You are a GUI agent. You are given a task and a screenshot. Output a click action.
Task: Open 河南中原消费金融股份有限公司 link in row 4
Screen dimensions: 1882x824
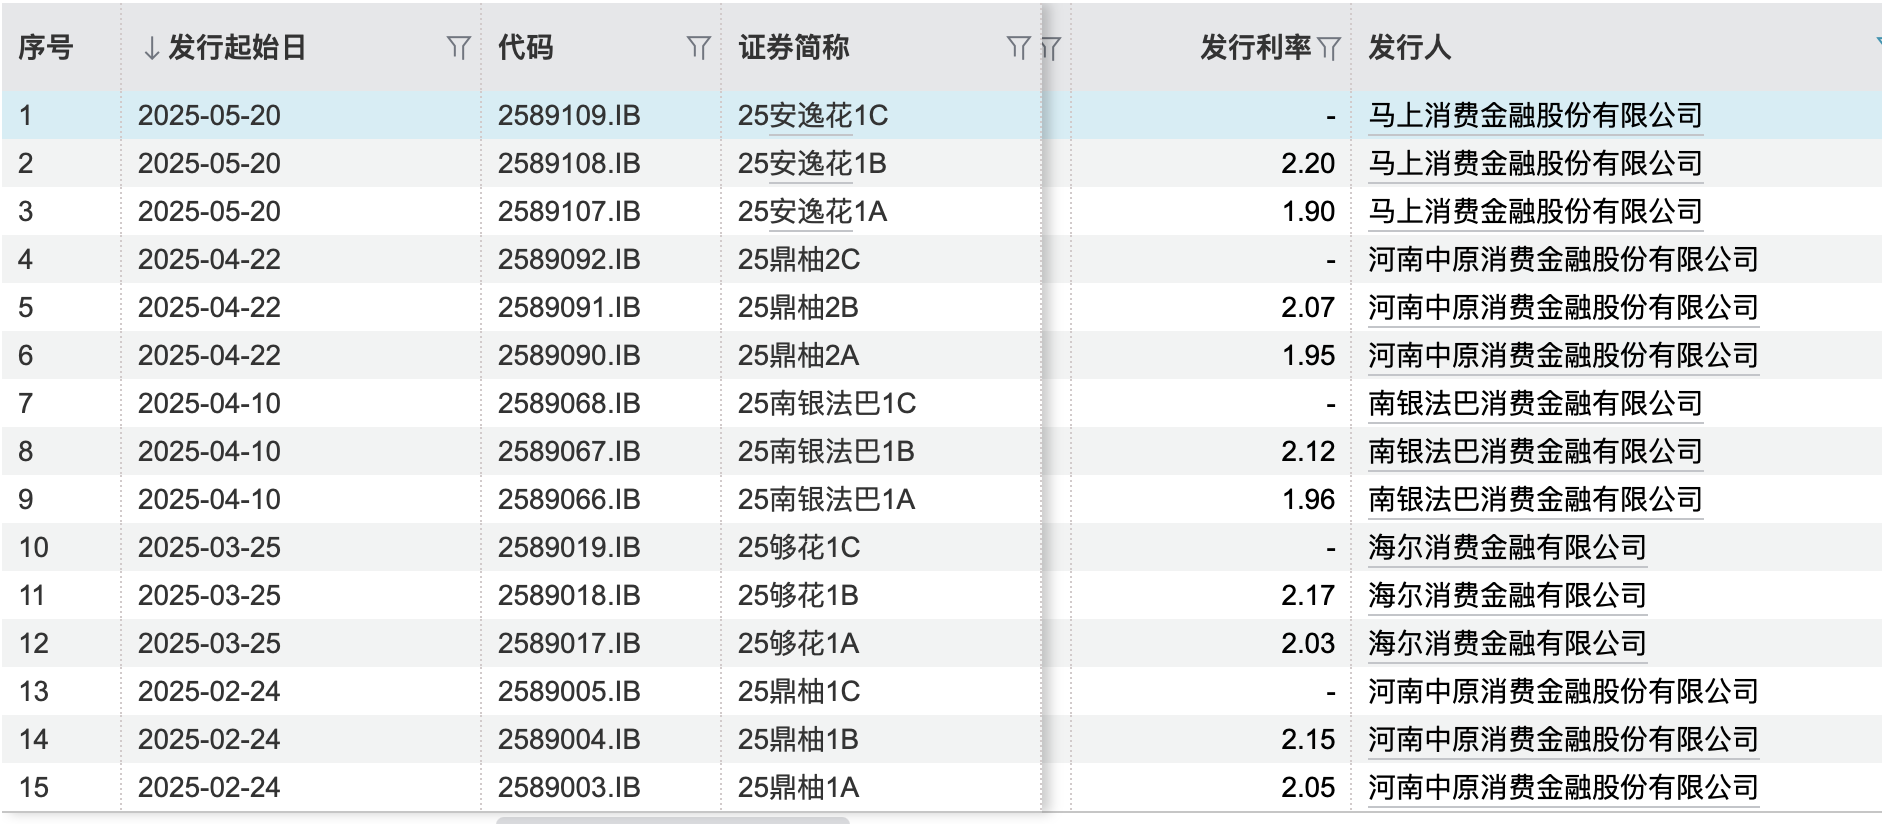[1563, 259]
